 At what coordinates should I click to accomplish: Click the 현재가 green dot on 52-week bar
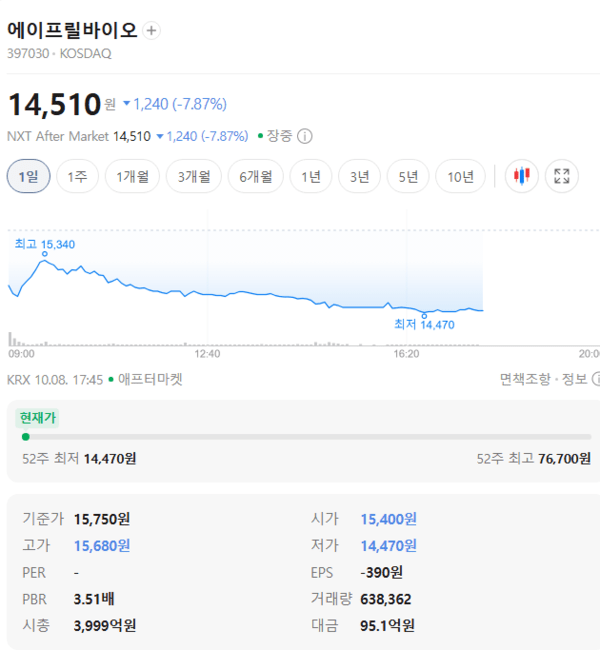[x=26, y=437]
